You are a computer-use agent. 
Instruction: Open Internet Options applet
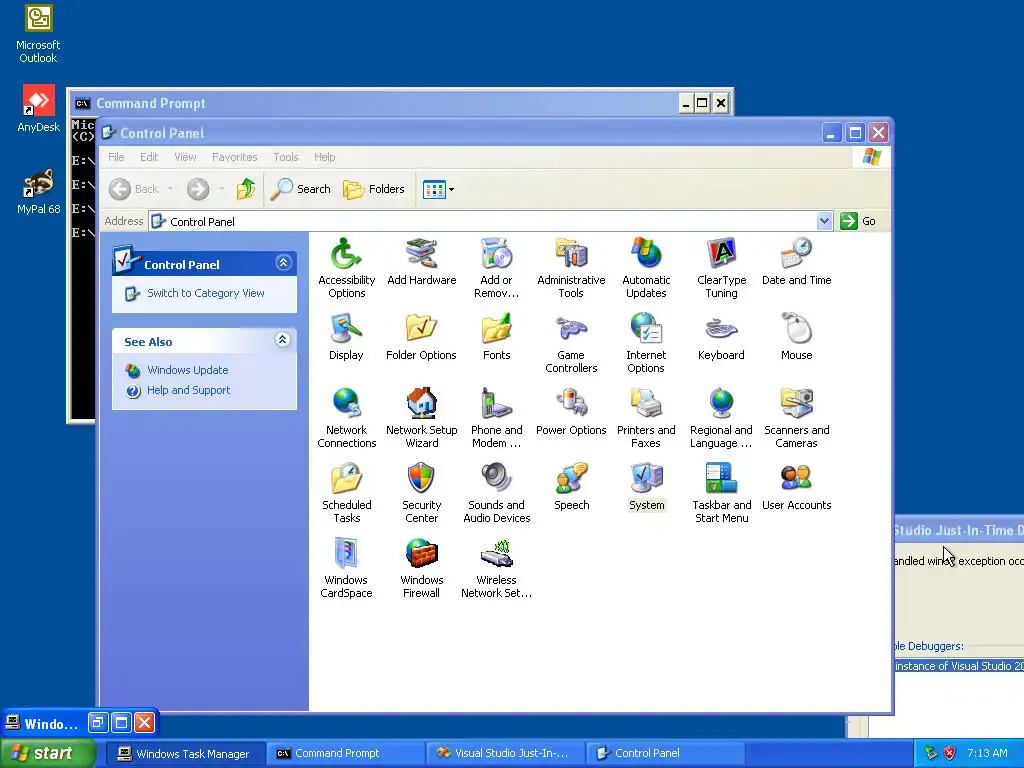point(646,343)
